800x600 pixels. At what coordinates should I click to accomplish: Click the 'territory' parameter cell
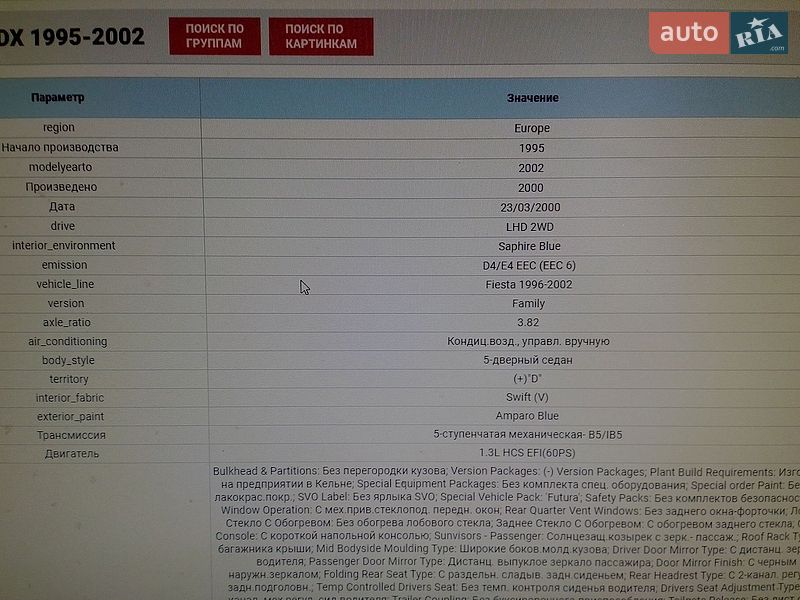click(x=69, y=379)
